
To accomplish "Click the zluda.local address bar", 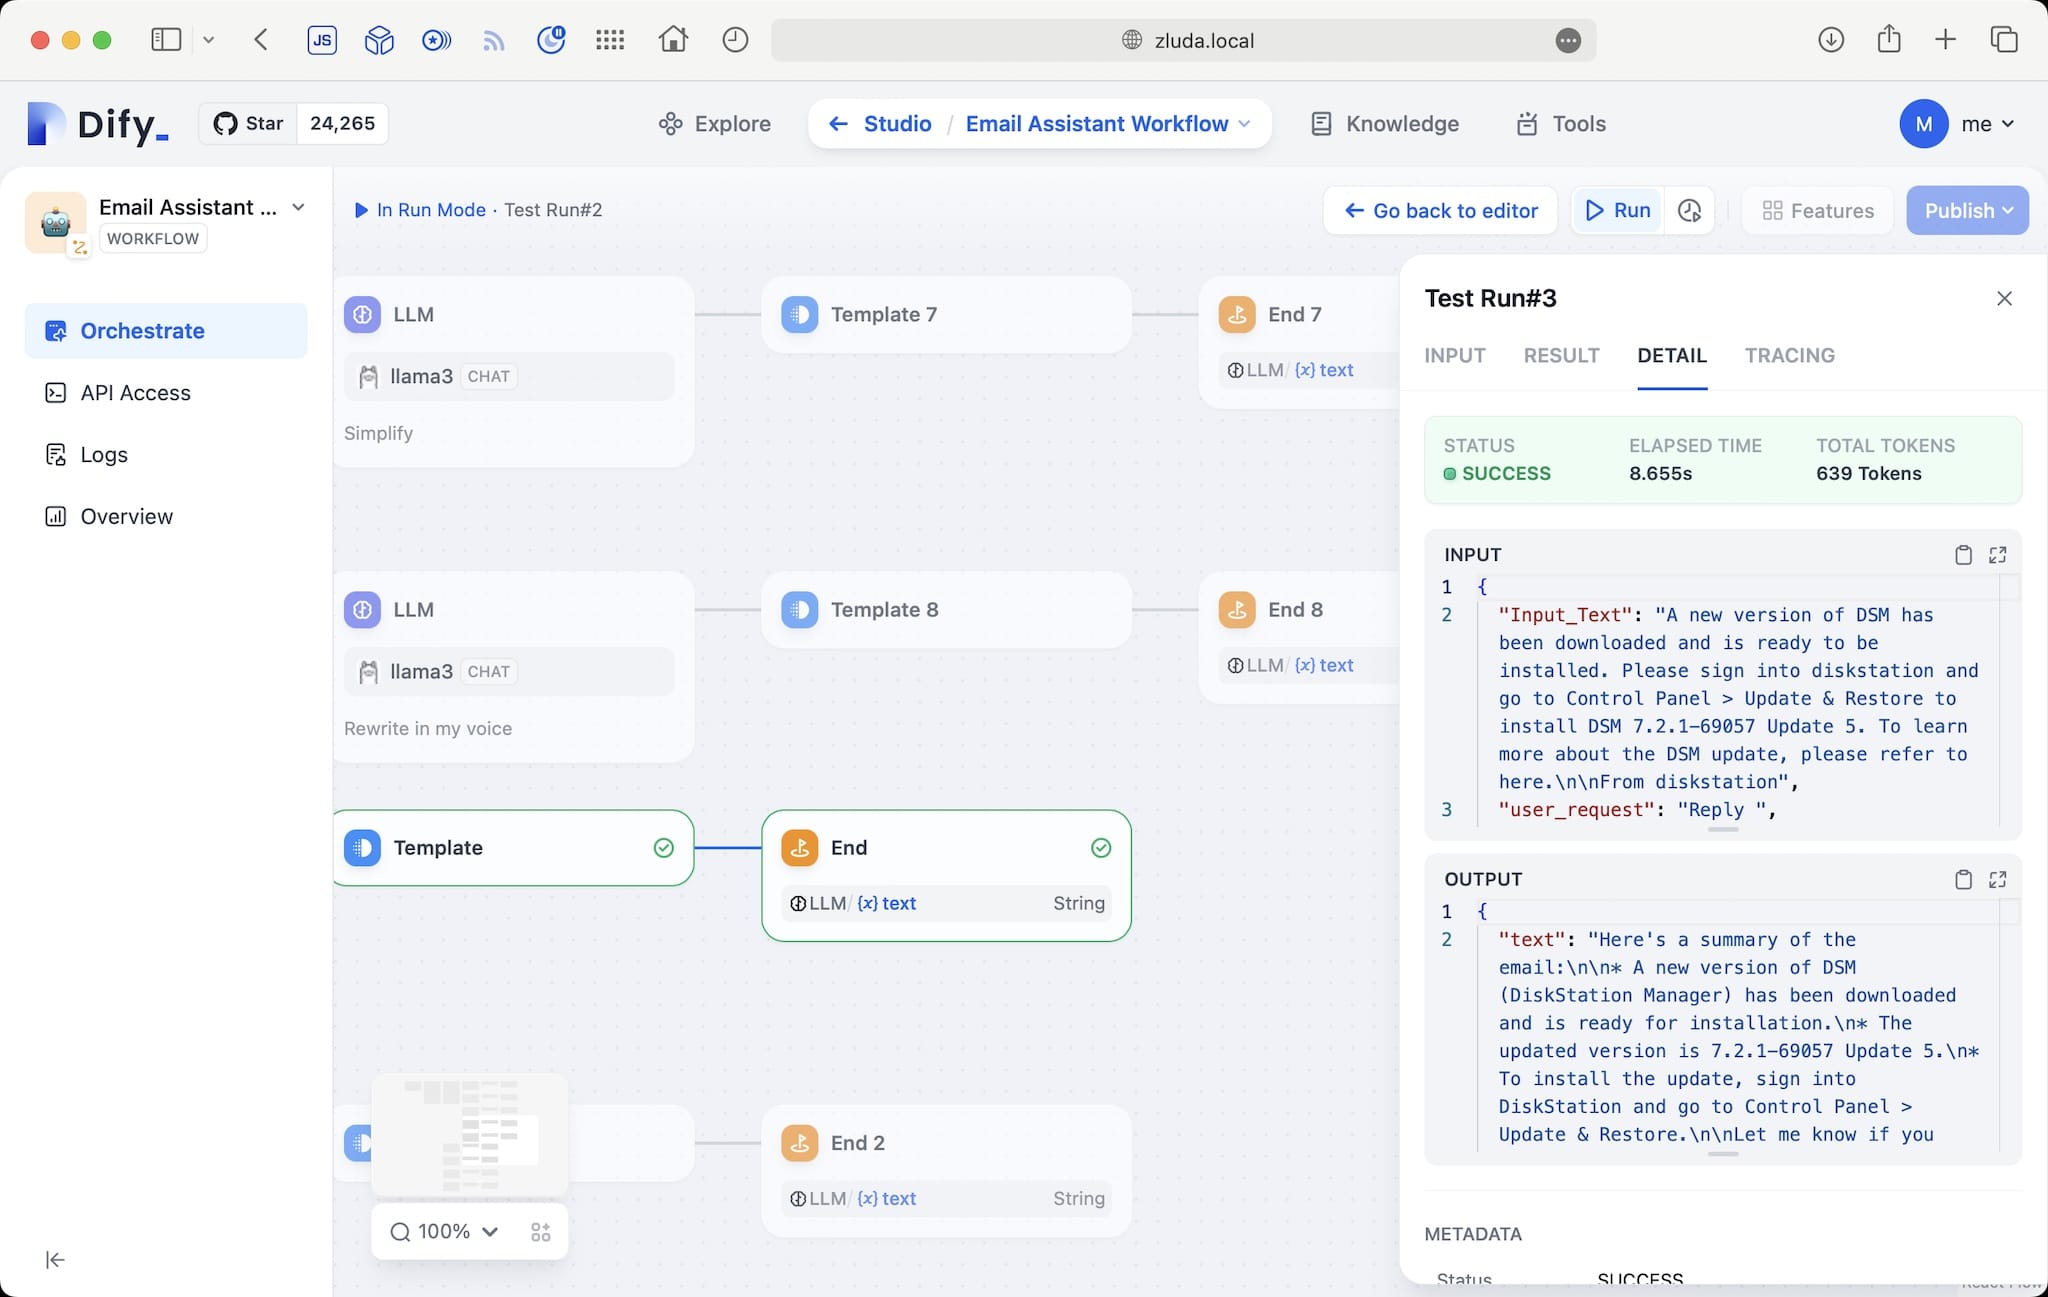I will click(1183, 40).
